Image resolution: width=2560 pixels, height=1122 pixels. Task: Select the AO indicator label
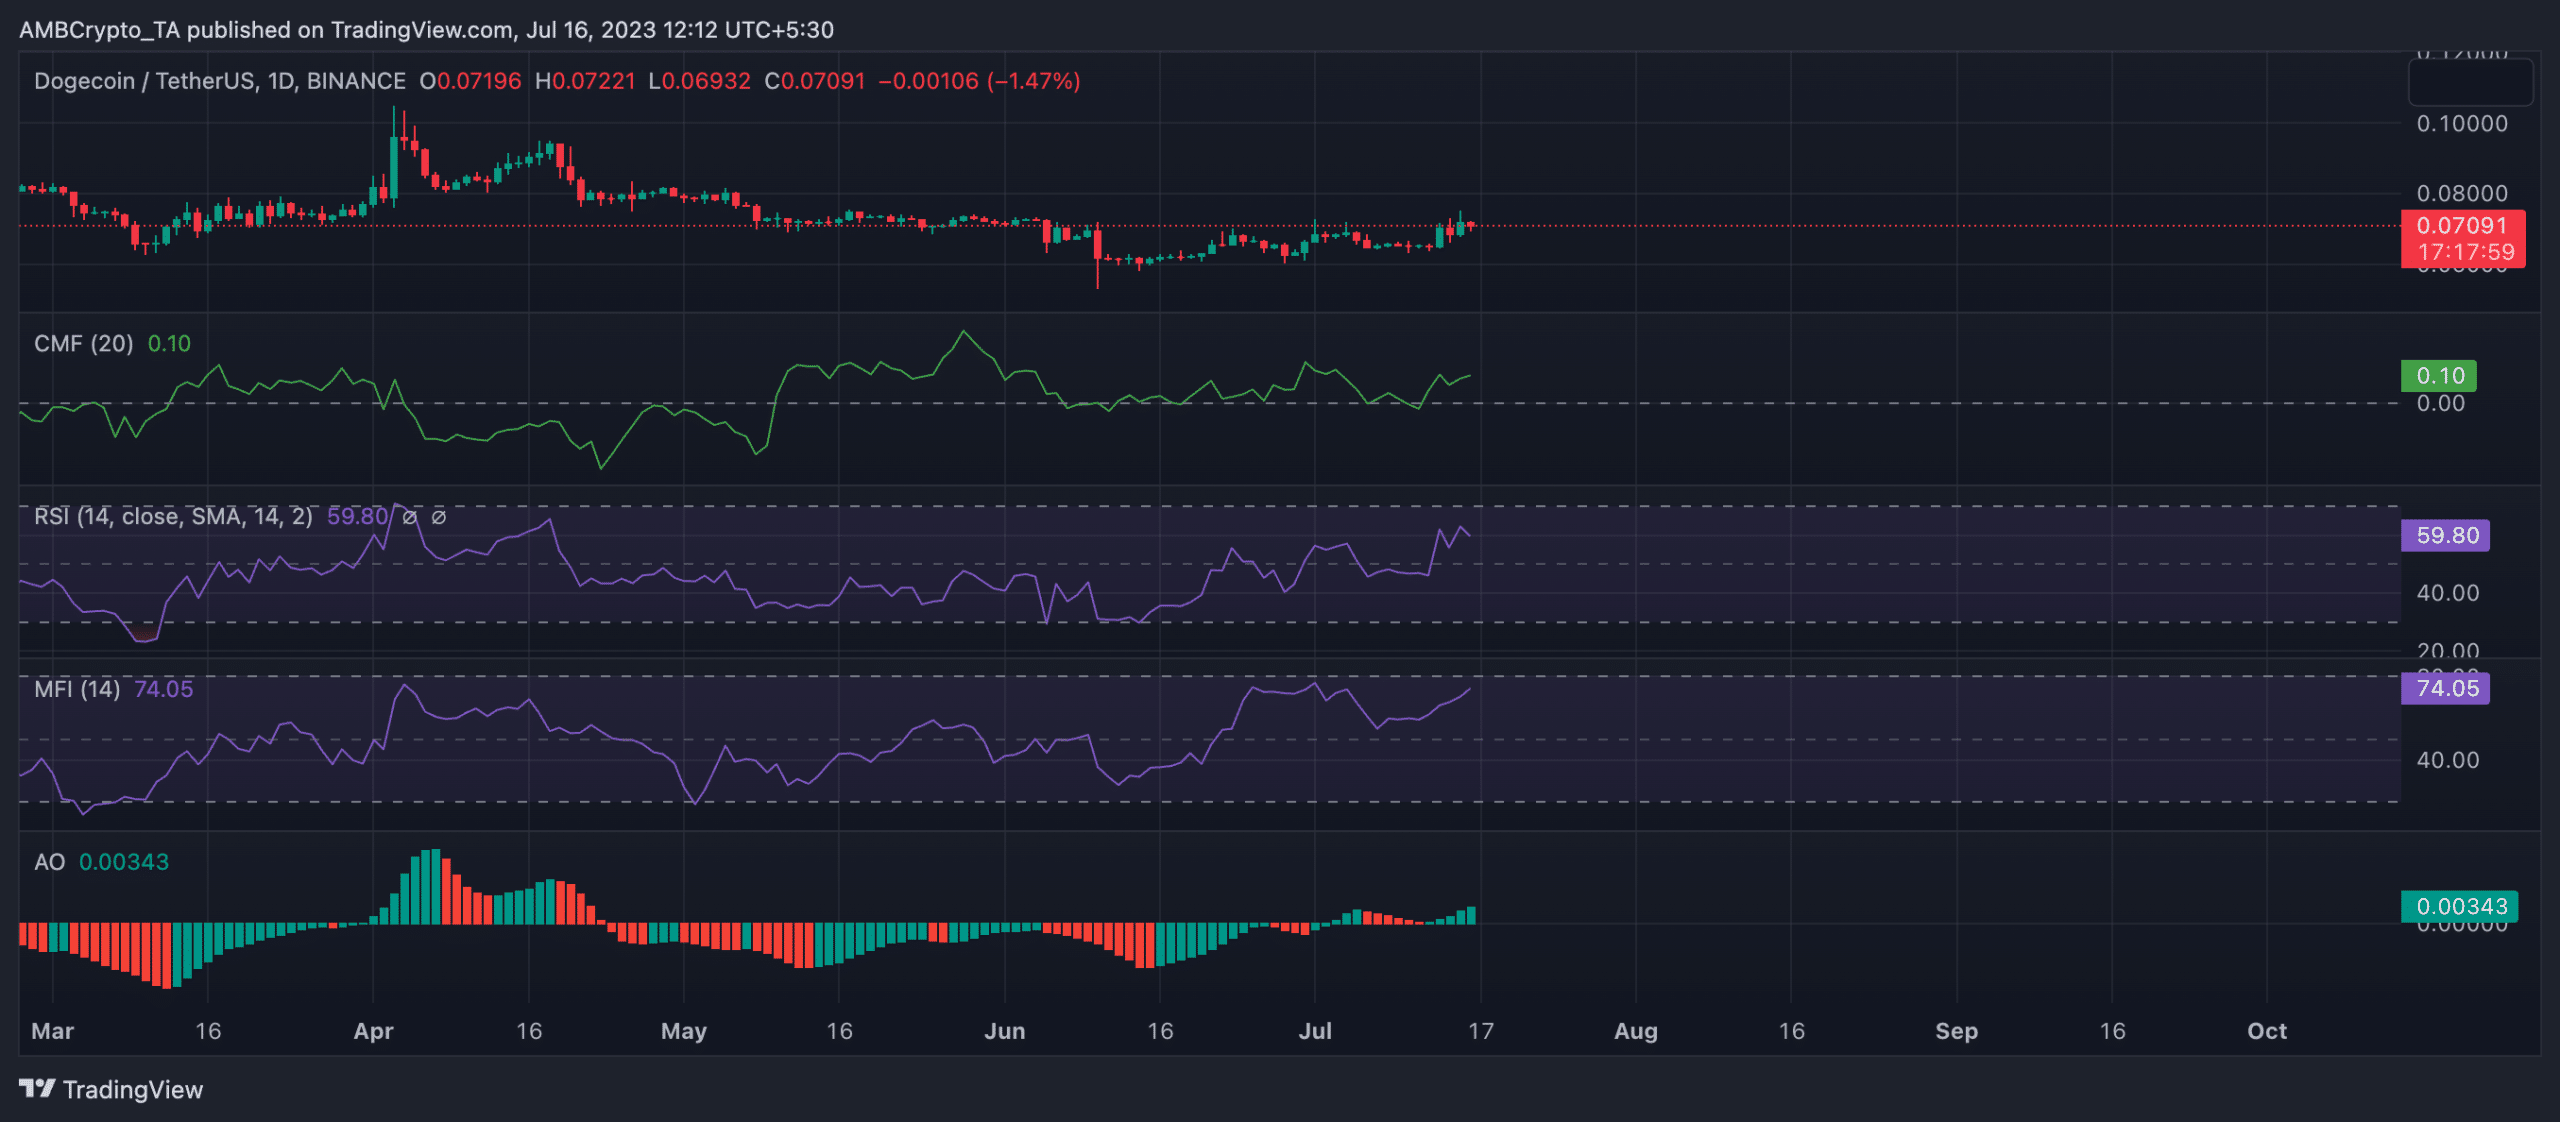point(50,862)
